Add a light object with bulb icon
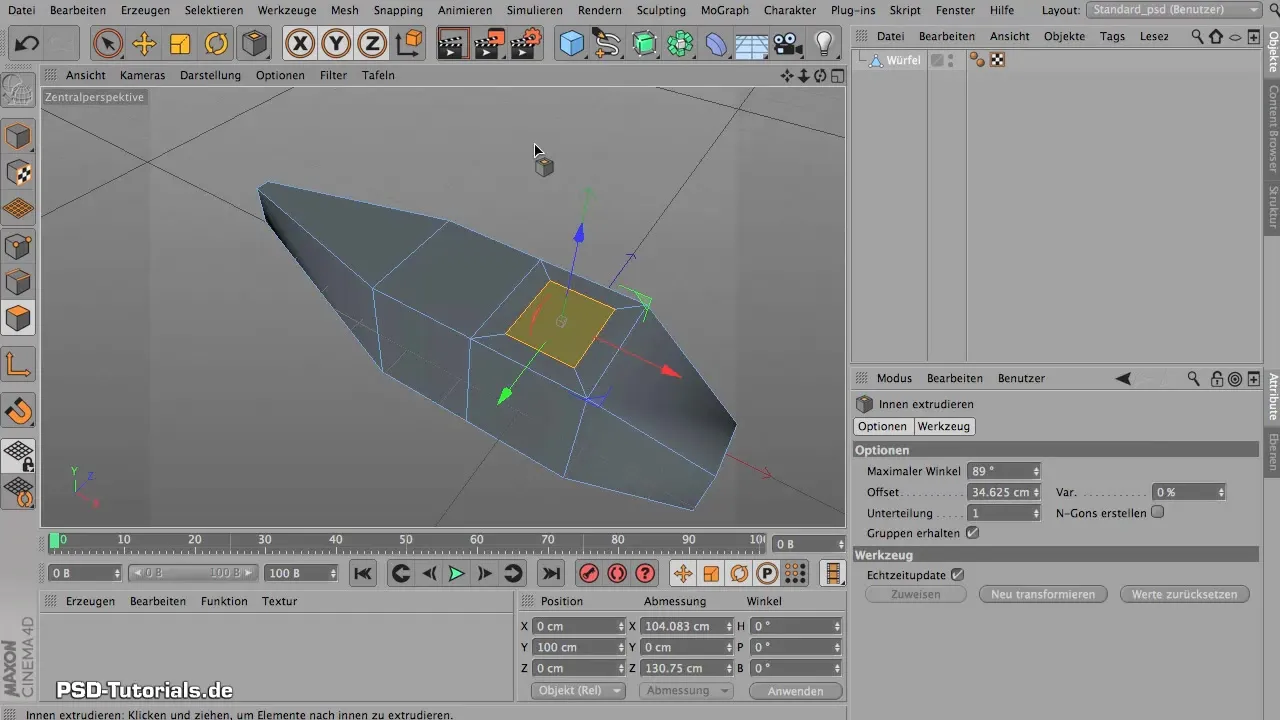Image resolution: width=1280 pixels, height=720 pixels. (824, 44)
